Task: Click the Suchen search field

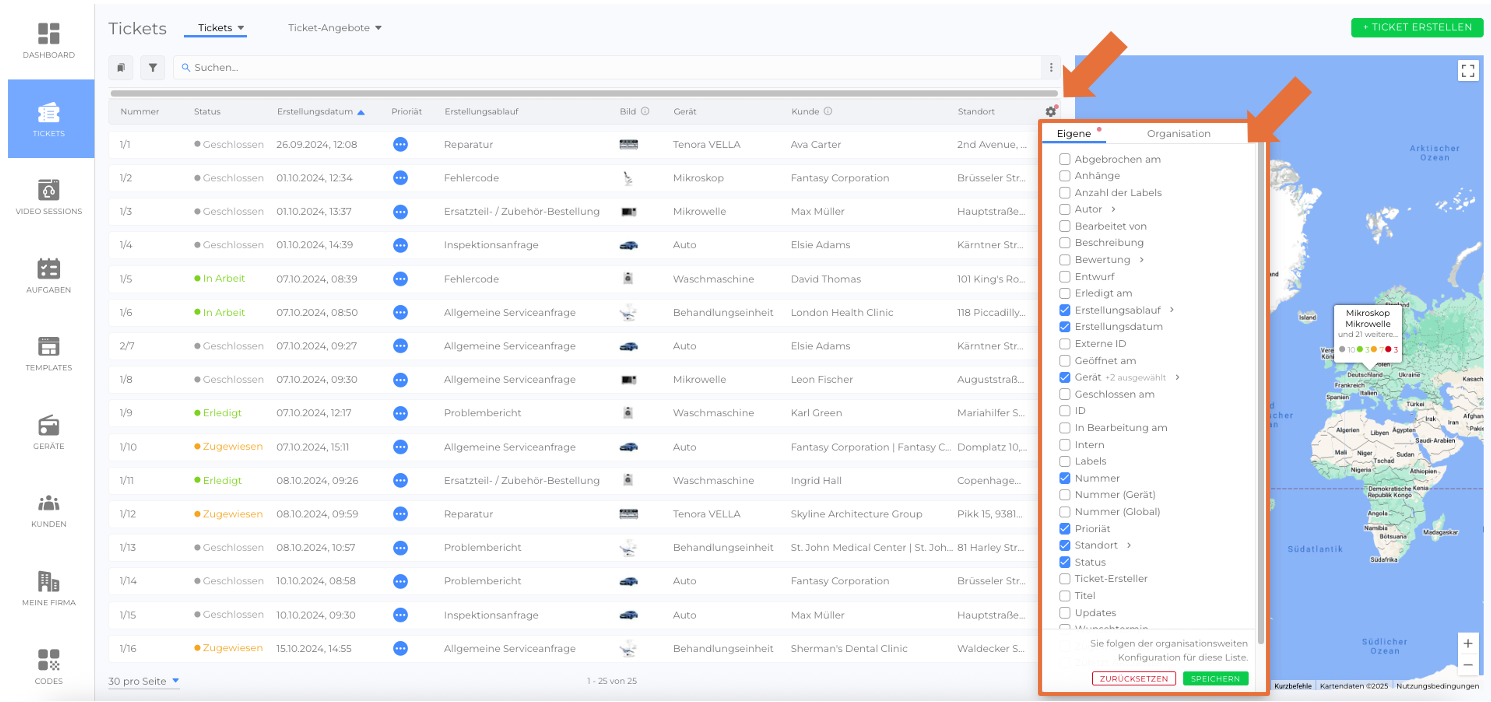Action: pos(600,68)
